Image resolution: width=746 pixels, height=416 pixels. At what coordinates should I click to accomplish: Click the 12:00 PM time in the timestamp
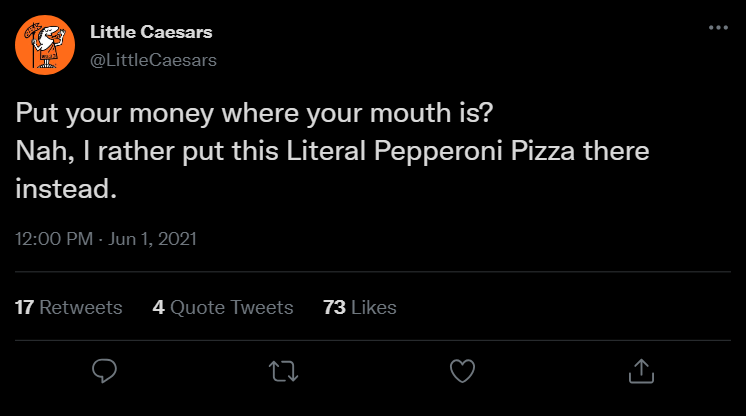[52, 239]
